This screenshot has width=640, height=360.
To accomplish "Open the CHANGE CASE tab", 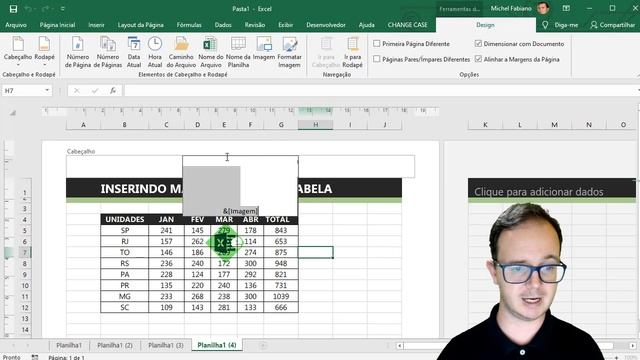I will tap(407, 25).
